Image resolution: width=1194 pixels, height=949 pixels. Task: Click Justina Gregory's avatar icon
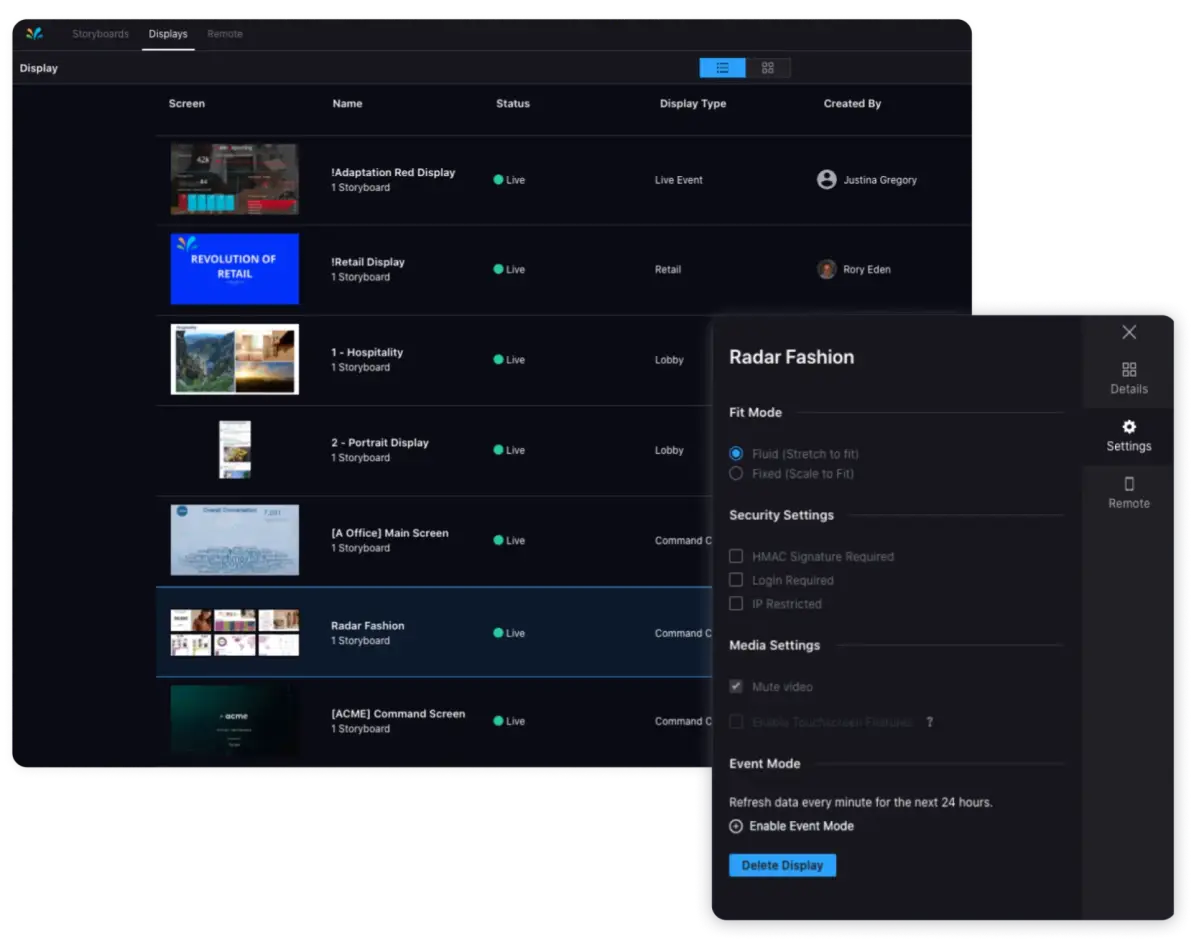coord(826,179)
